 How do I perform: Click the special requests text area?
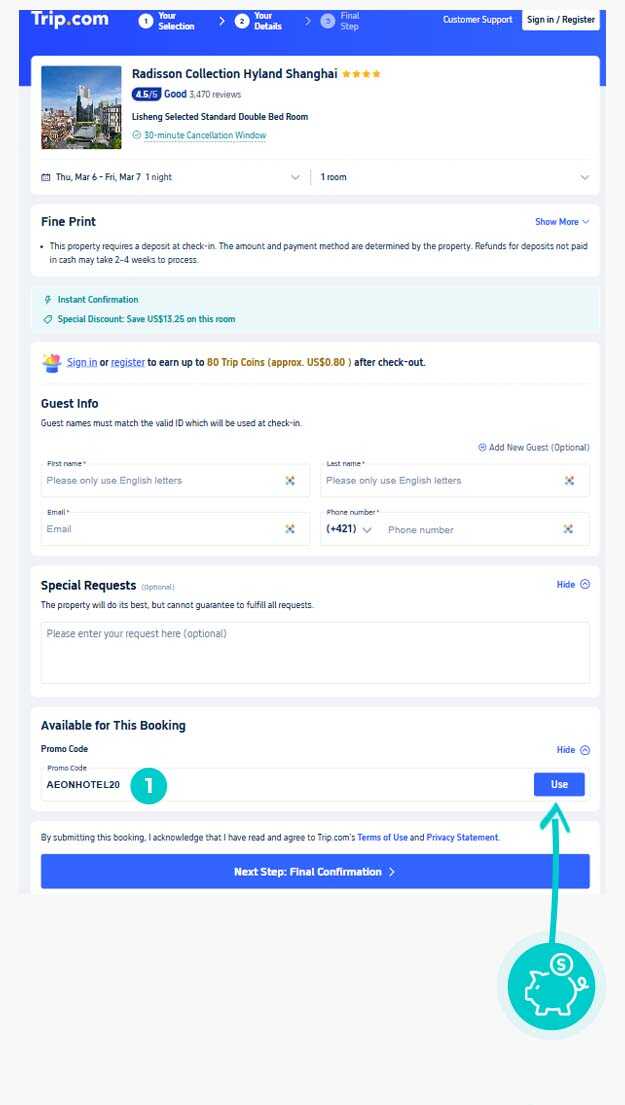(315, 652)
